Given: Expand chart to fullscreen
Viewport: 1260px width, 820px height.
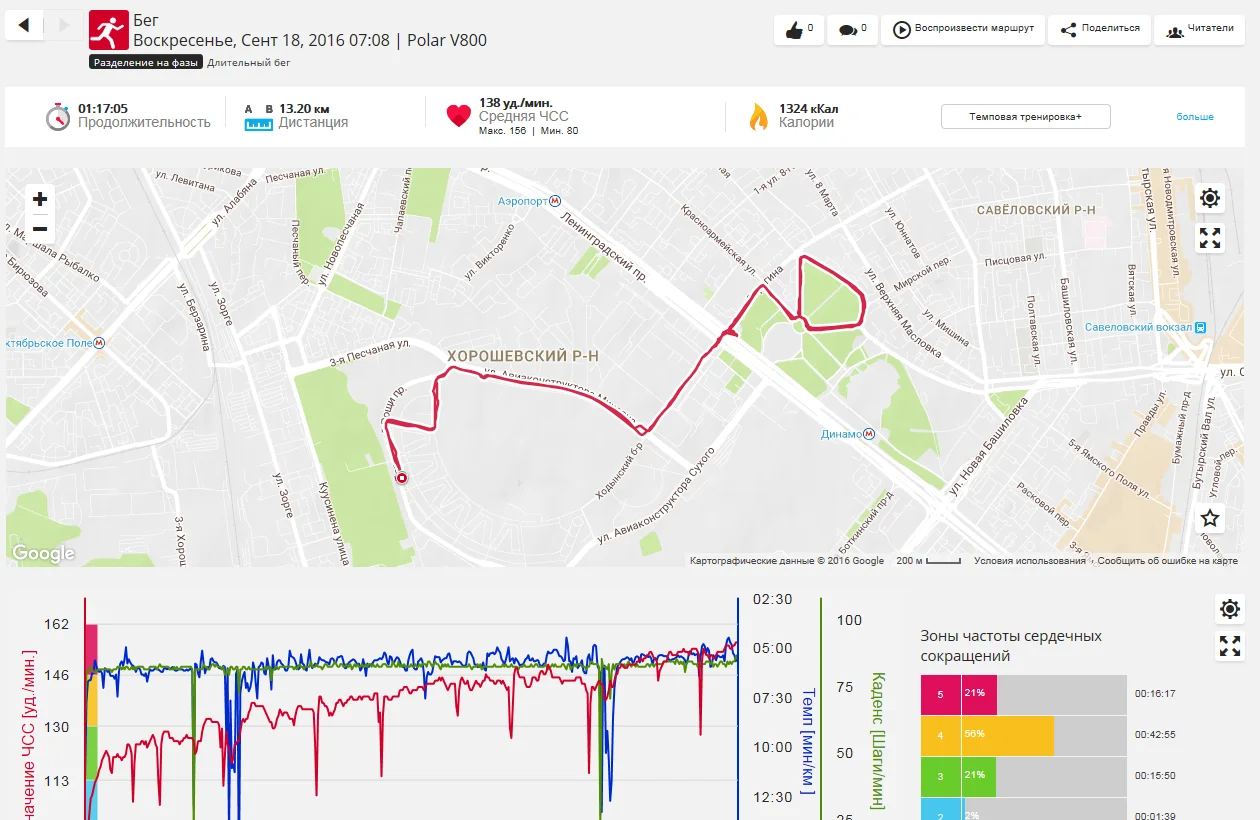Looking at the screenshot, I should click(1230, 646).
